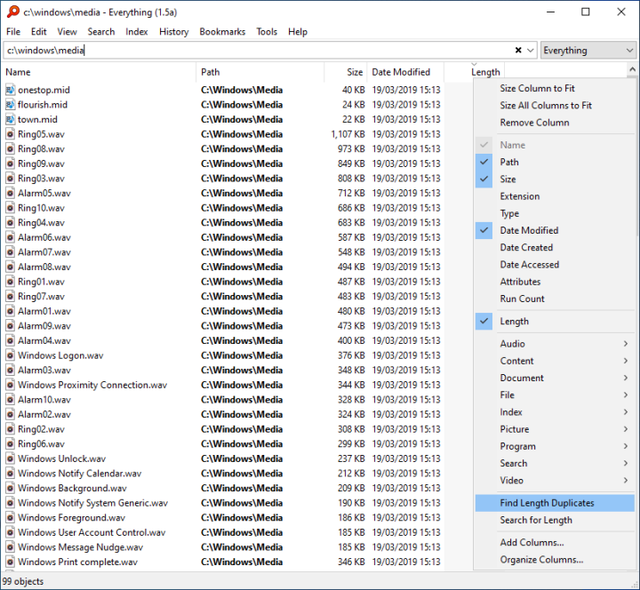Enable the Extension column
Viewport: 640px width, 590px height.
coord(555,196)
